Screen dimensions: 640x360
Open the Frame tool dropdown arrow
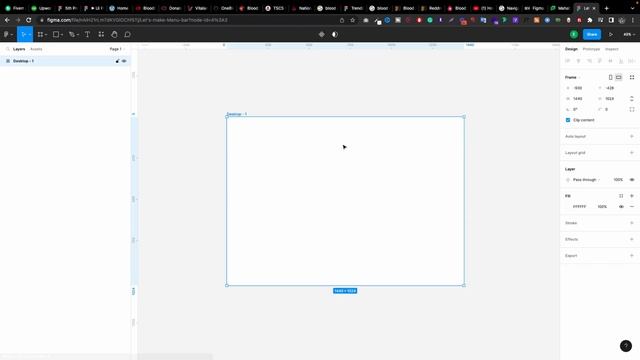point(46,35)
